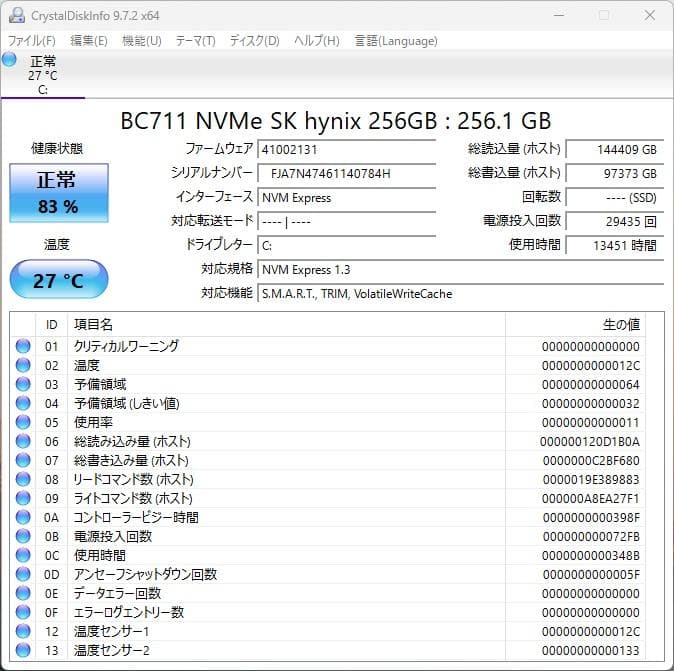Click status orb for ID 02 温度 row
Viewport: 674px width, 671px height.
coord(23,365)
